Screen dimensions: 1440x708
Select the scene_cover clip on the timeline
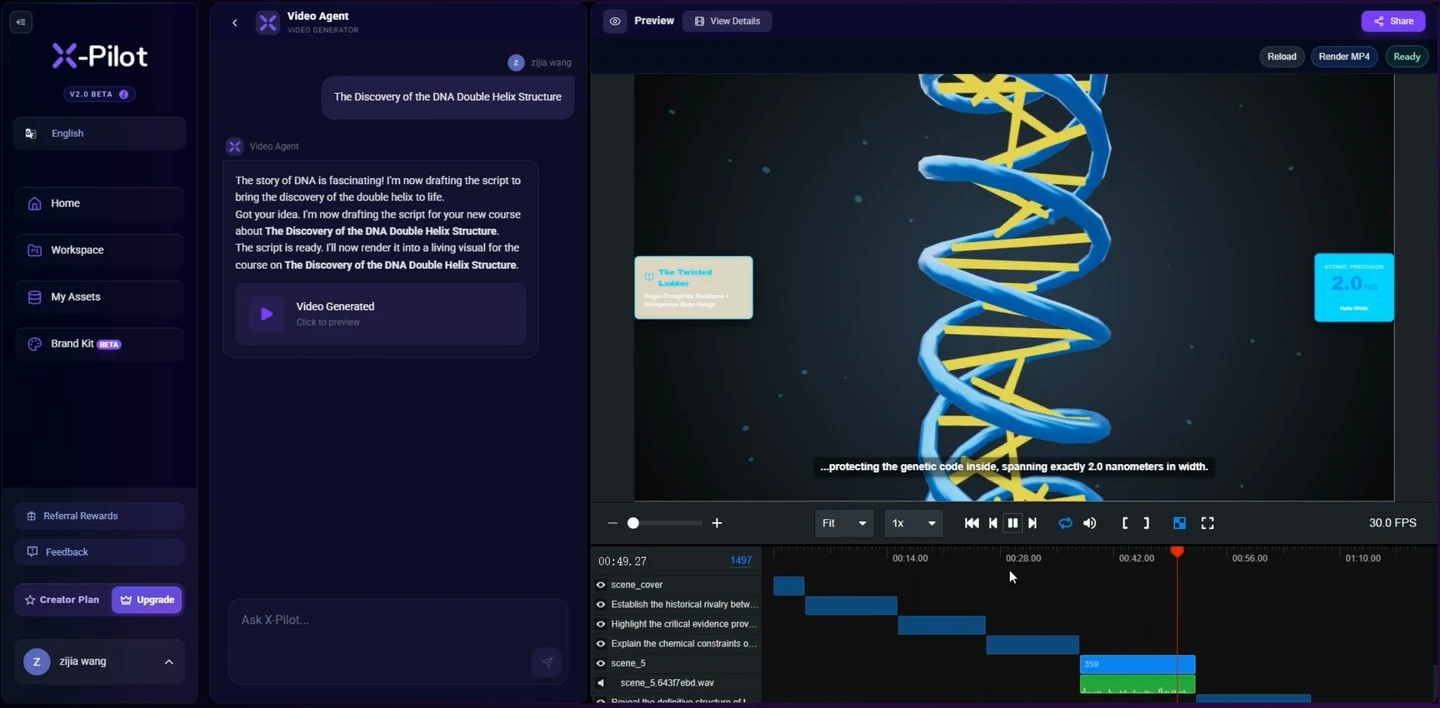click(789, 586)
